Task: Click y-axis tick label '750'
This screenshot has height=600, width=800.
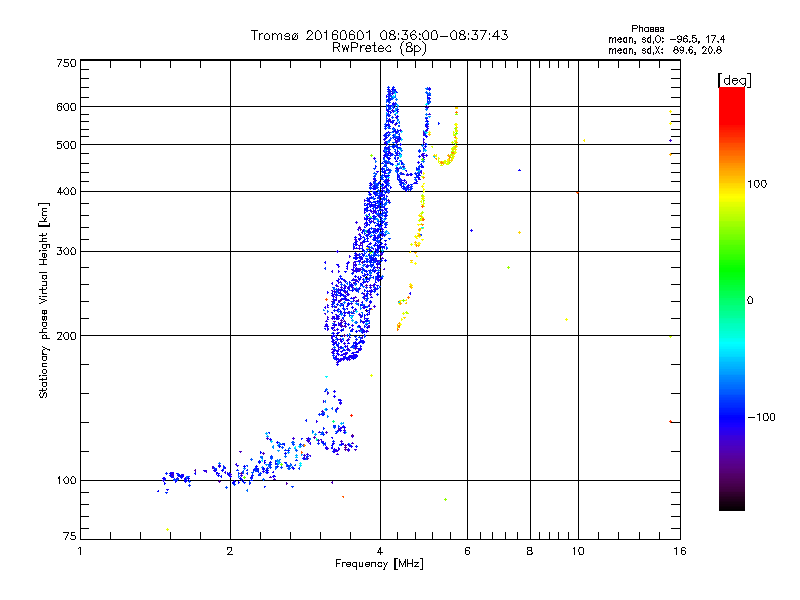Action: pos(66,63)
